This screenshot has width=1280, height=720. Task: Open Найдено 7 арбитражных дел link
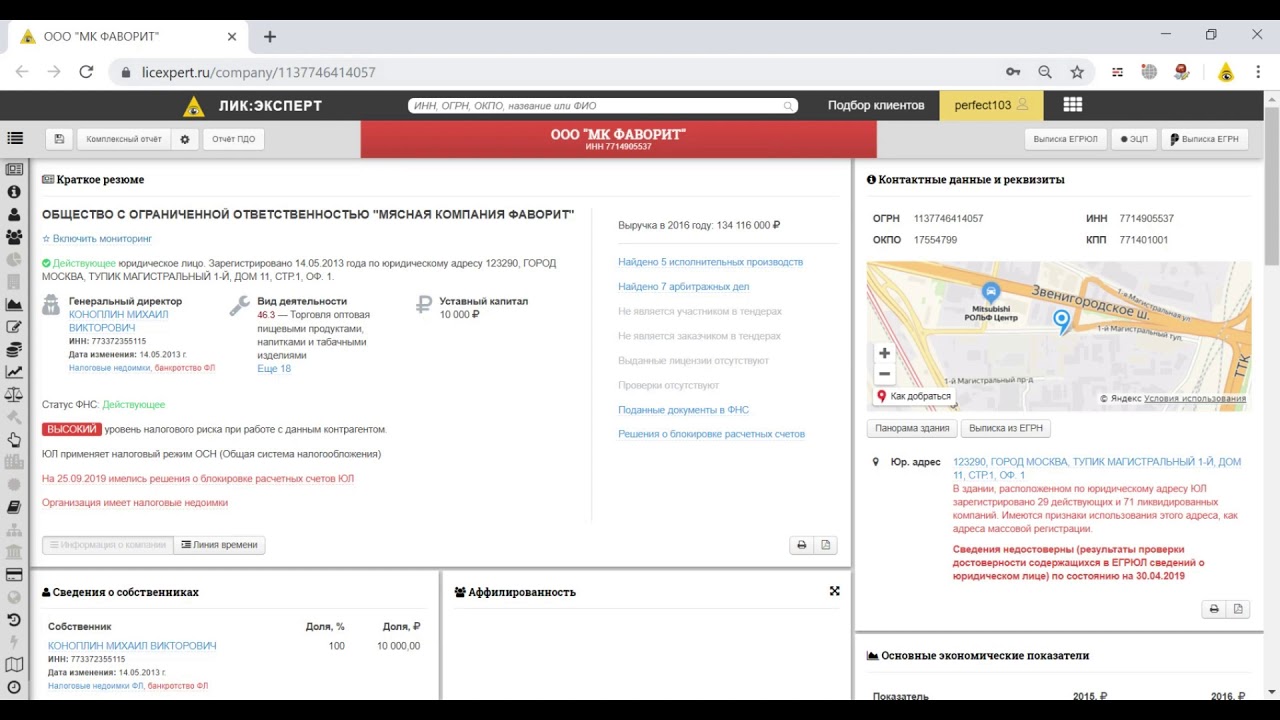683,287
